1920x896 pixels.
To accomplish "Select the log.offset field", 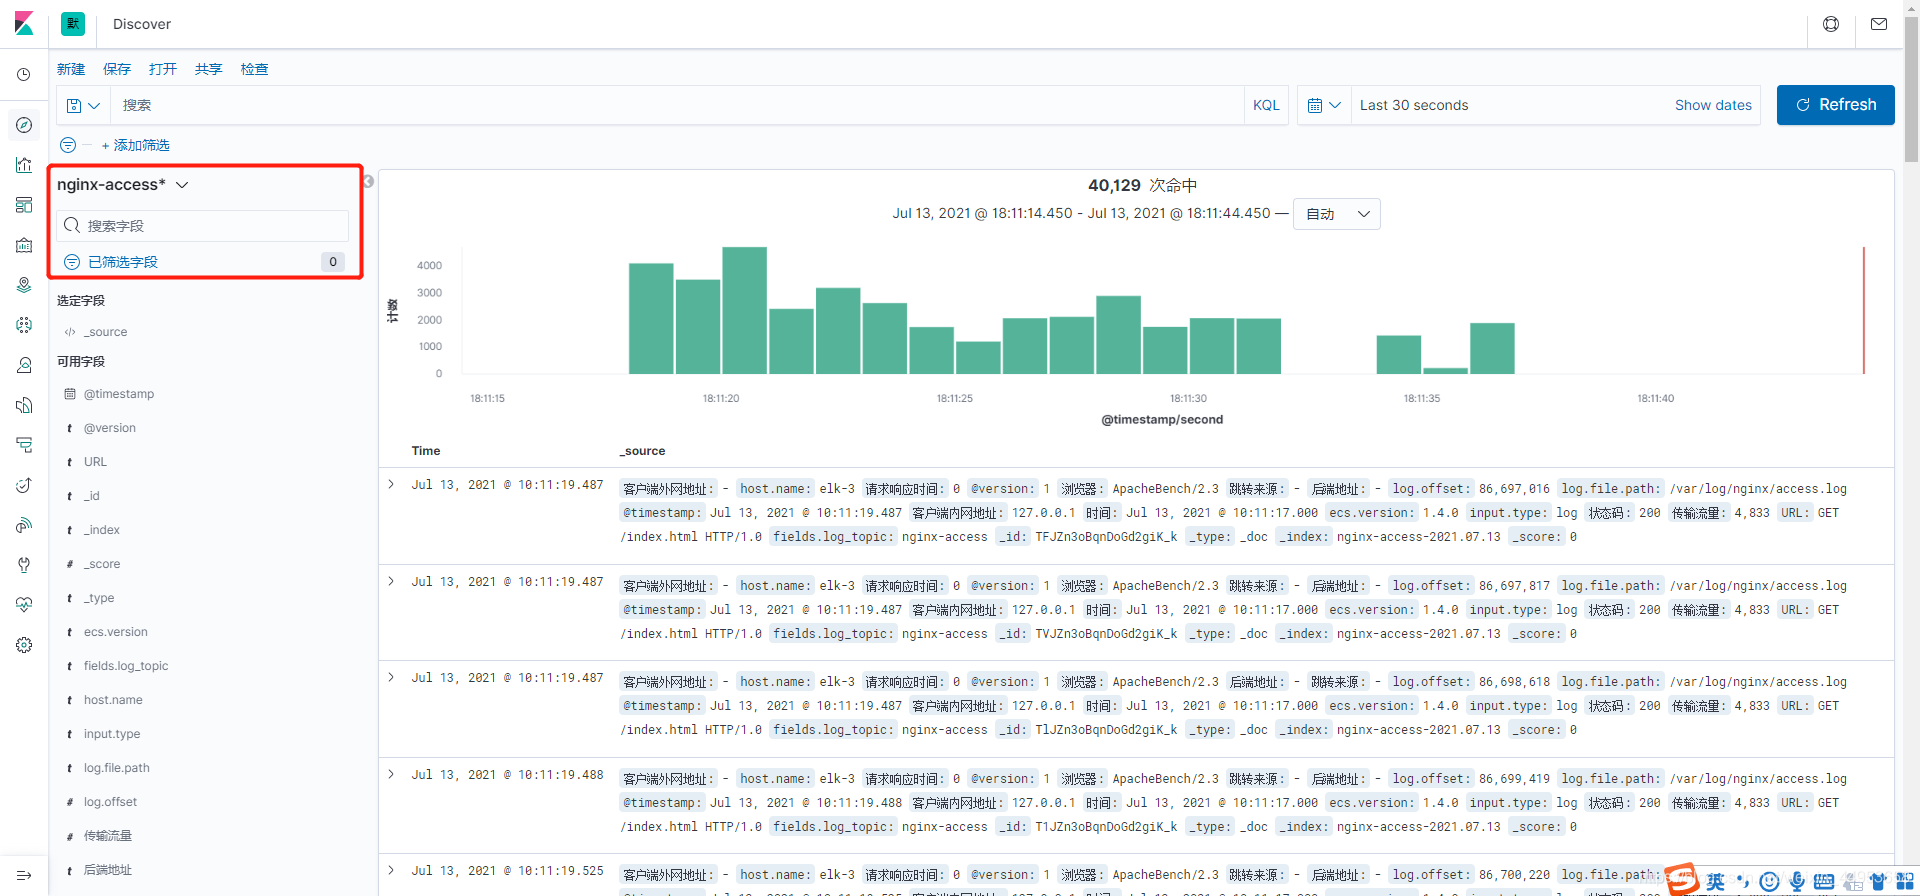I will [x=110, y=802].
